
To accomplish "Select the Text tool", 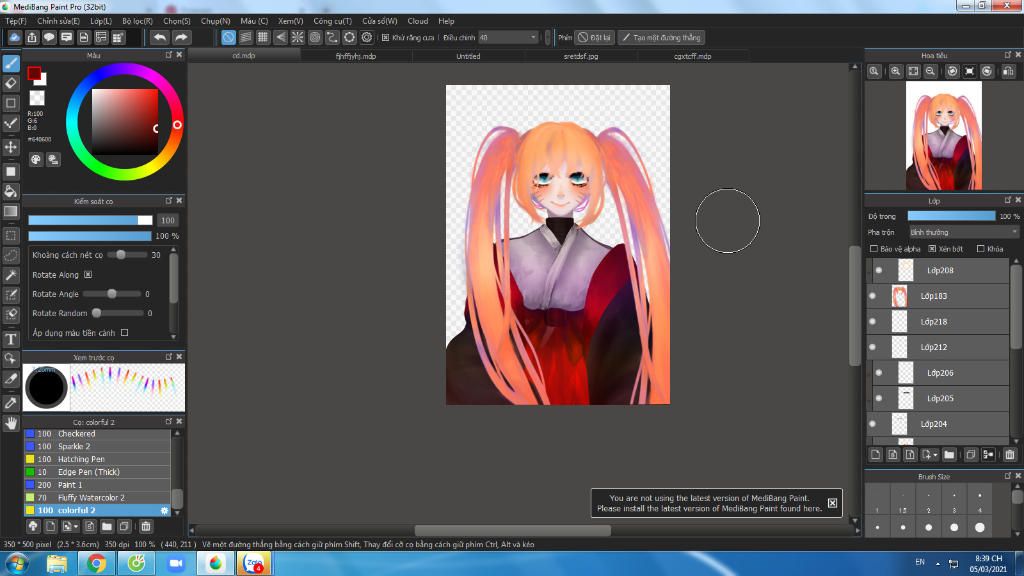I will [11, 339].
